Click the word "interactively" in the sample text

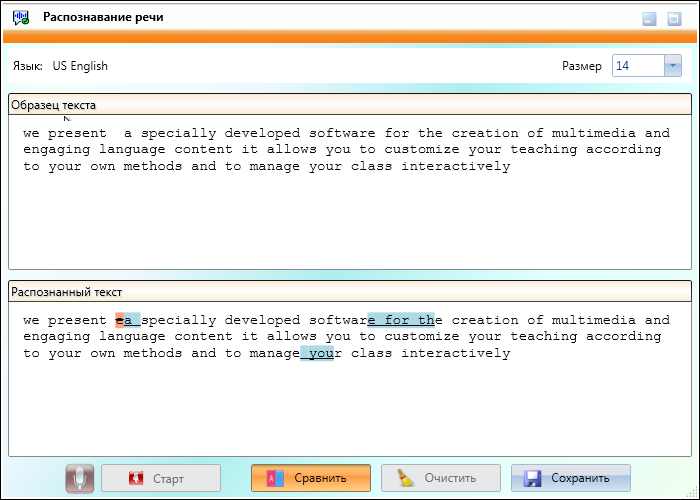click(455, 167)
